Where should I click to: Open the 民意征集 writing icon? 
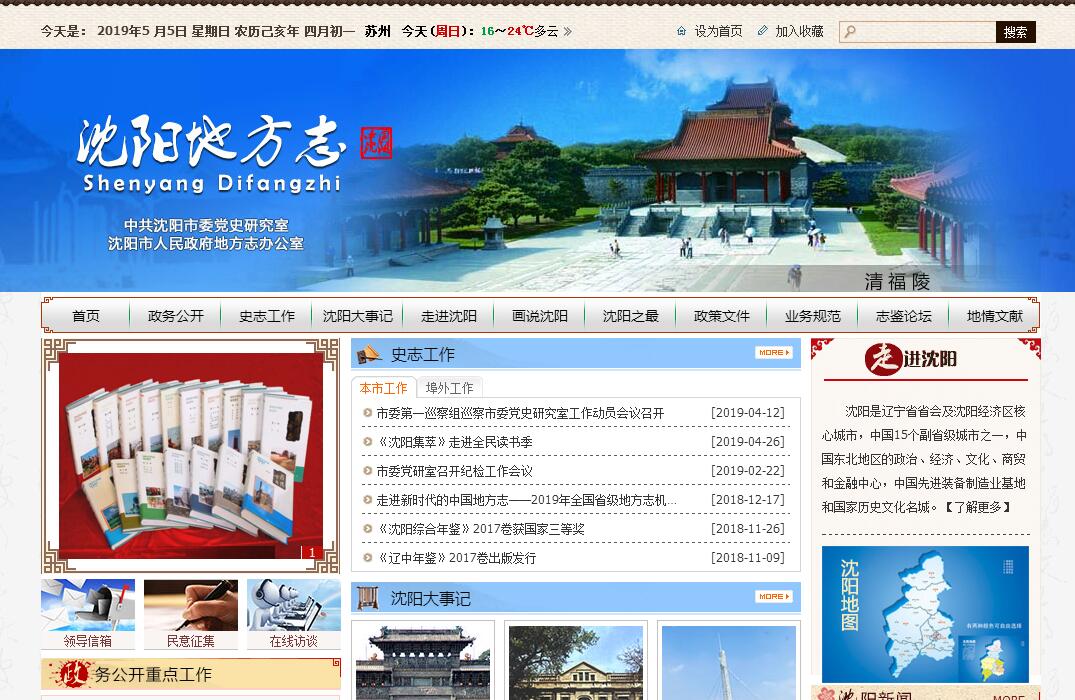click(190, 606)
